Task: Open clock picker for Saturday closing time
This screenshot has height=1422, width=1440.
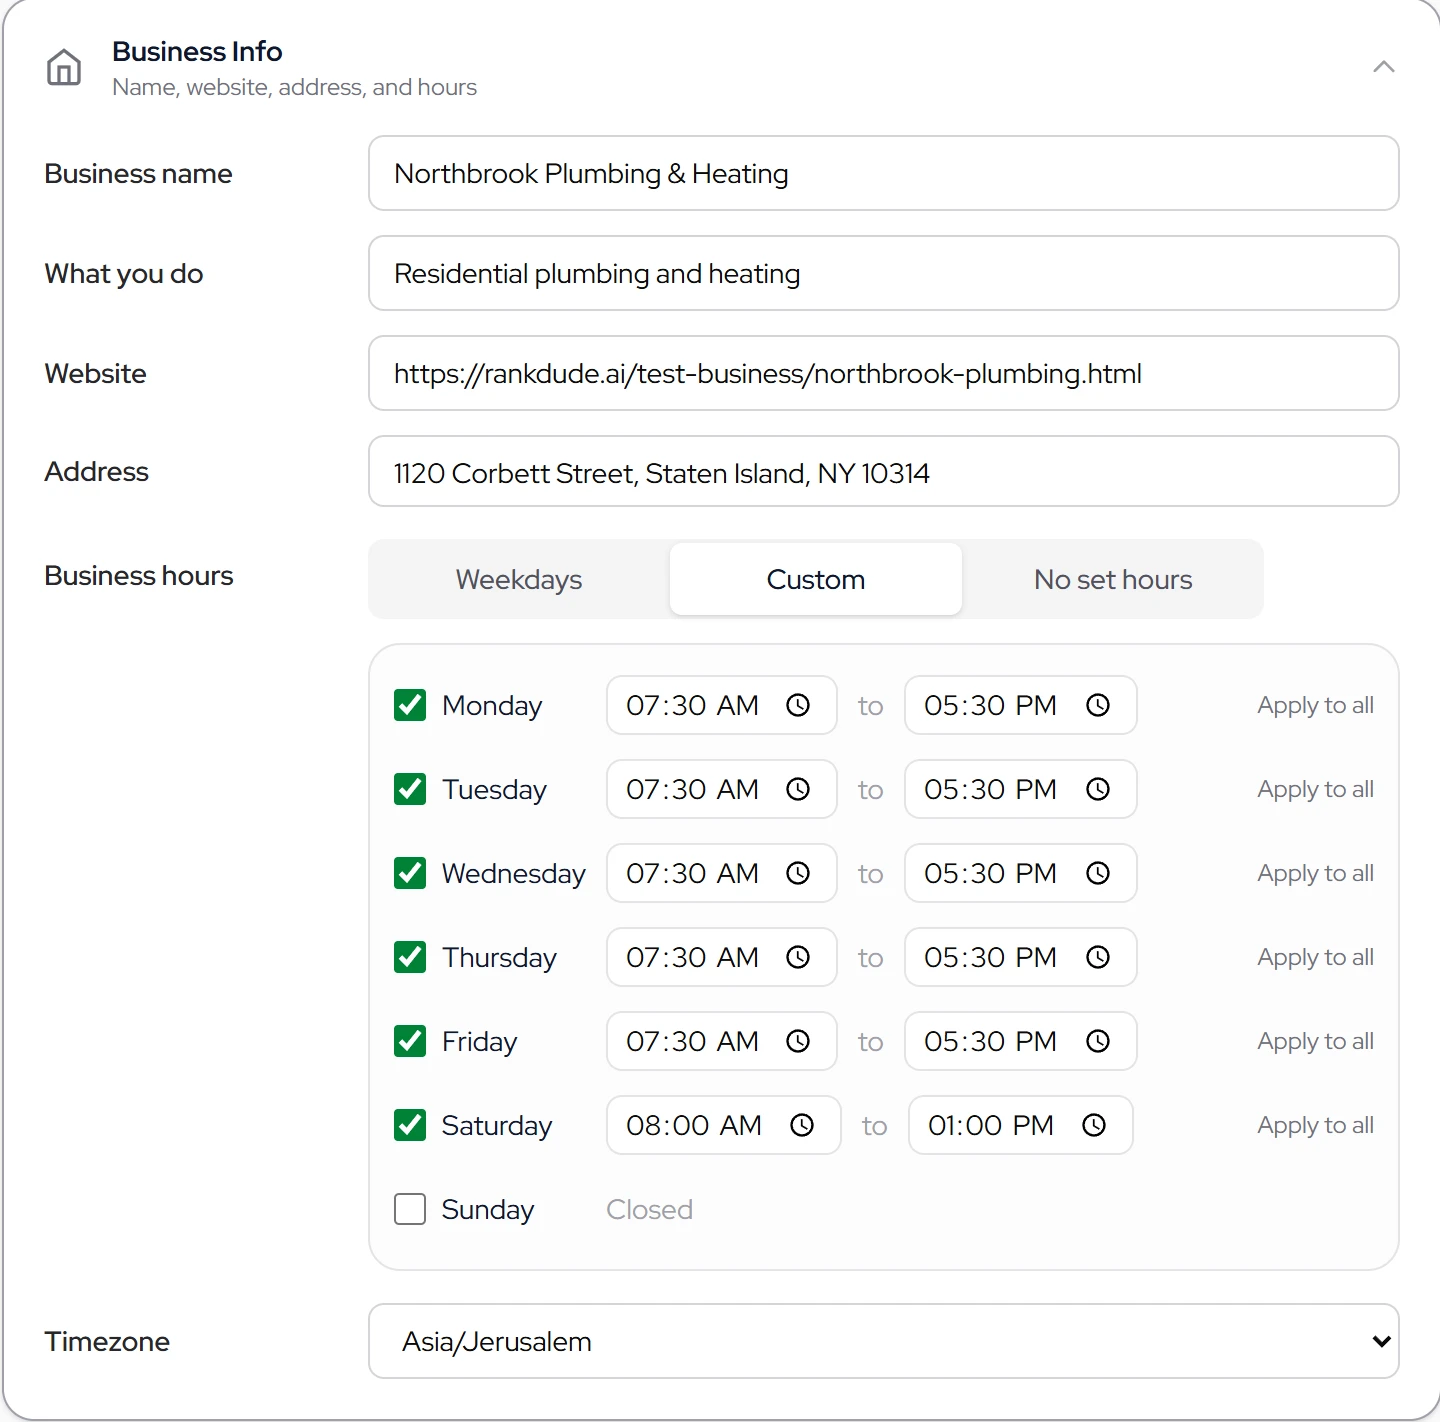Action: [x=1094, y=1125]
